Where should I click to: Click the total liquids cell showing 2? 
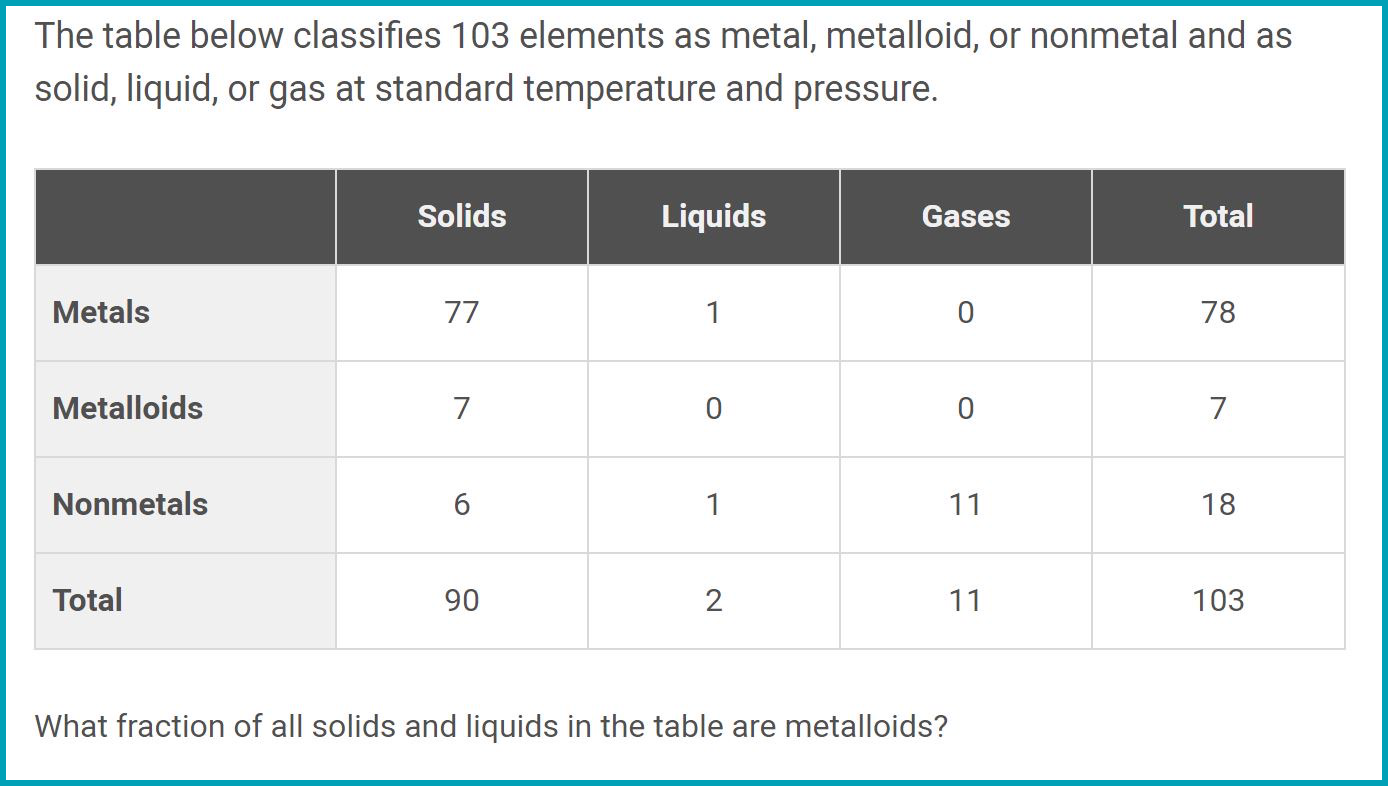(714, 600)
